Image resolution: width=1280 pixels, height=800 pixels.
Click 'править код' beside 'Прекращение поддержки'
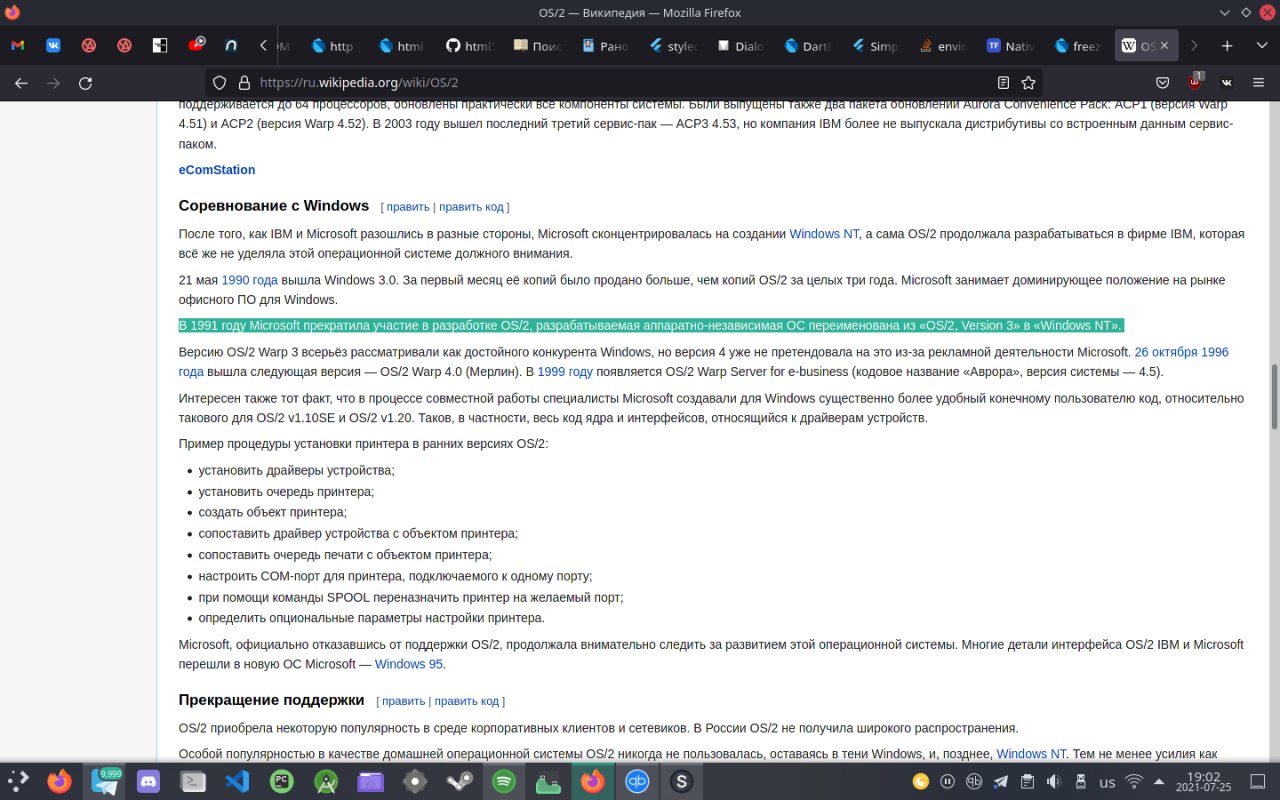tap(467, 701)
